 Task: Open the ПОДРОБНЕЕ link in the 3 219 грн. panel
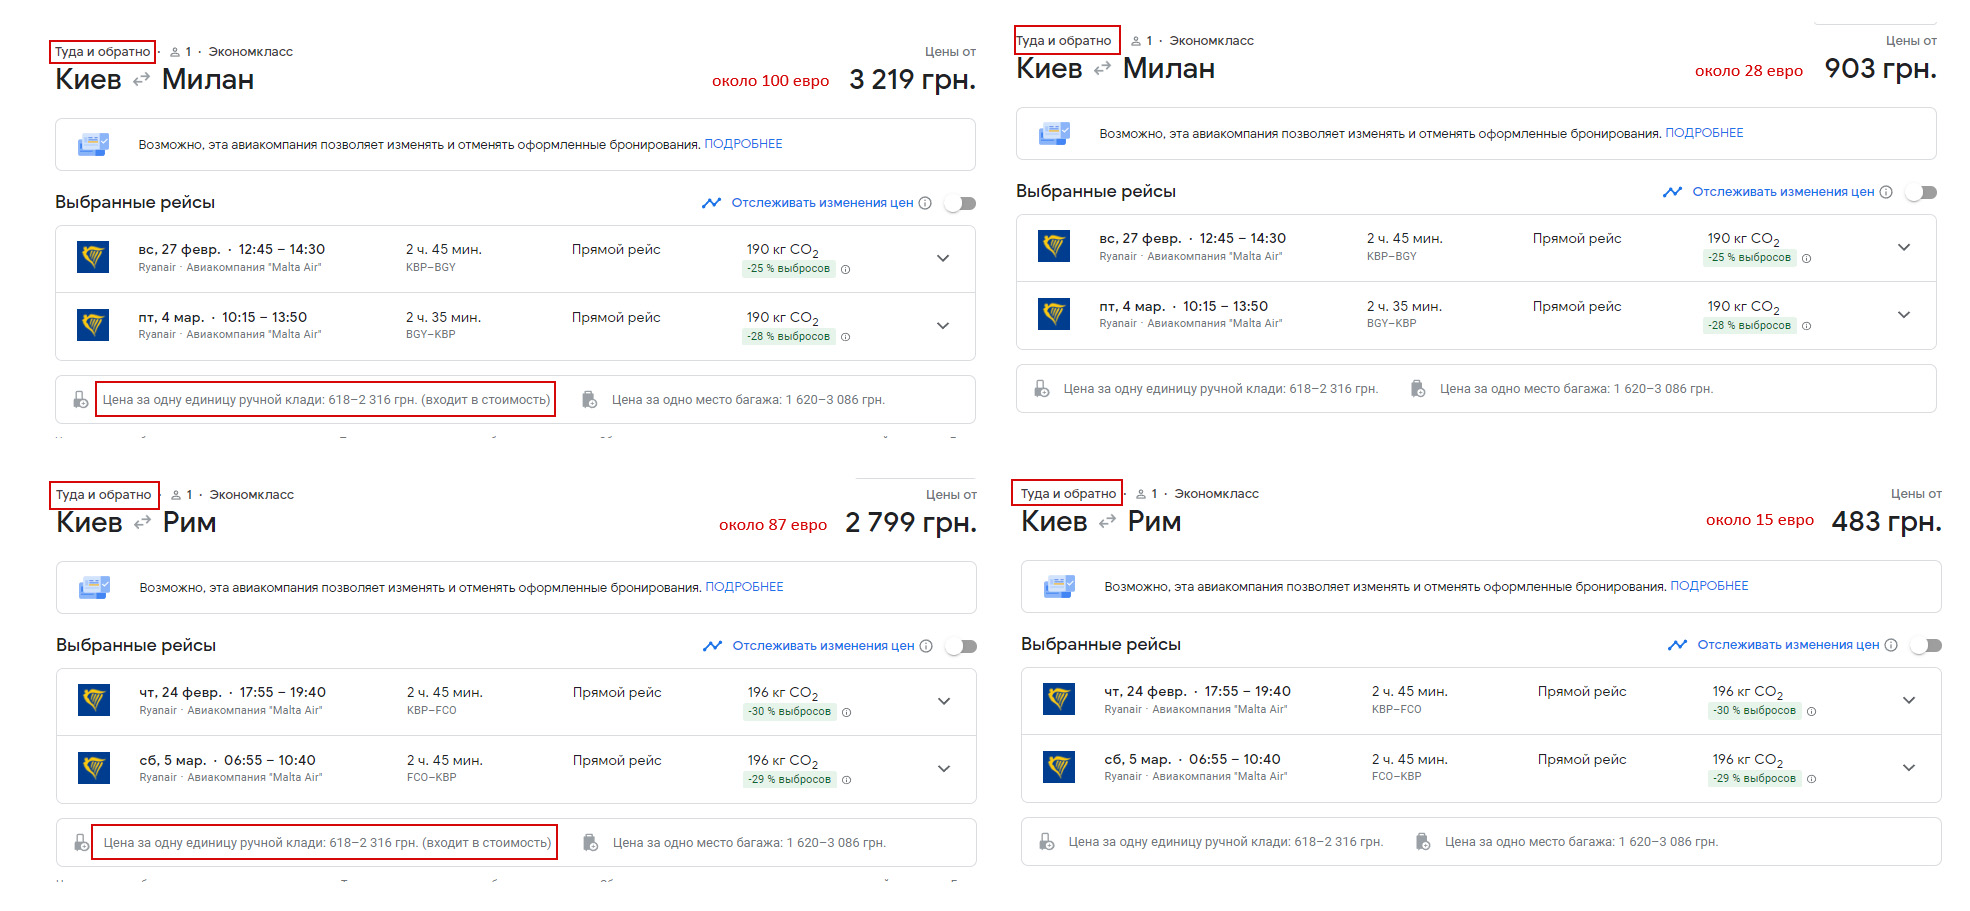[x=743, y=144]
